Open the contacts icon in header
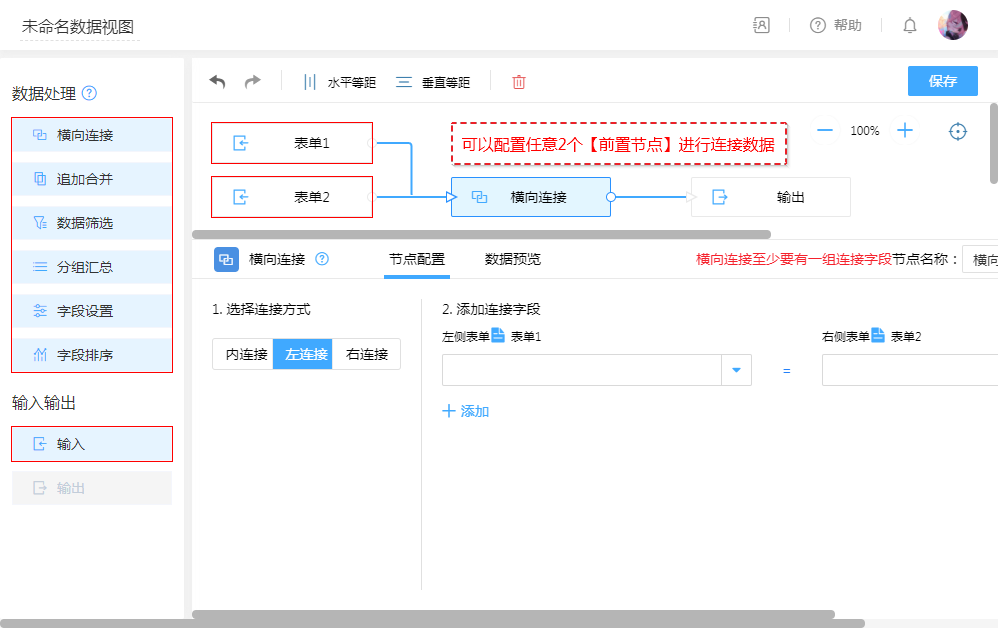998x628 pixels. pos(762,26)
